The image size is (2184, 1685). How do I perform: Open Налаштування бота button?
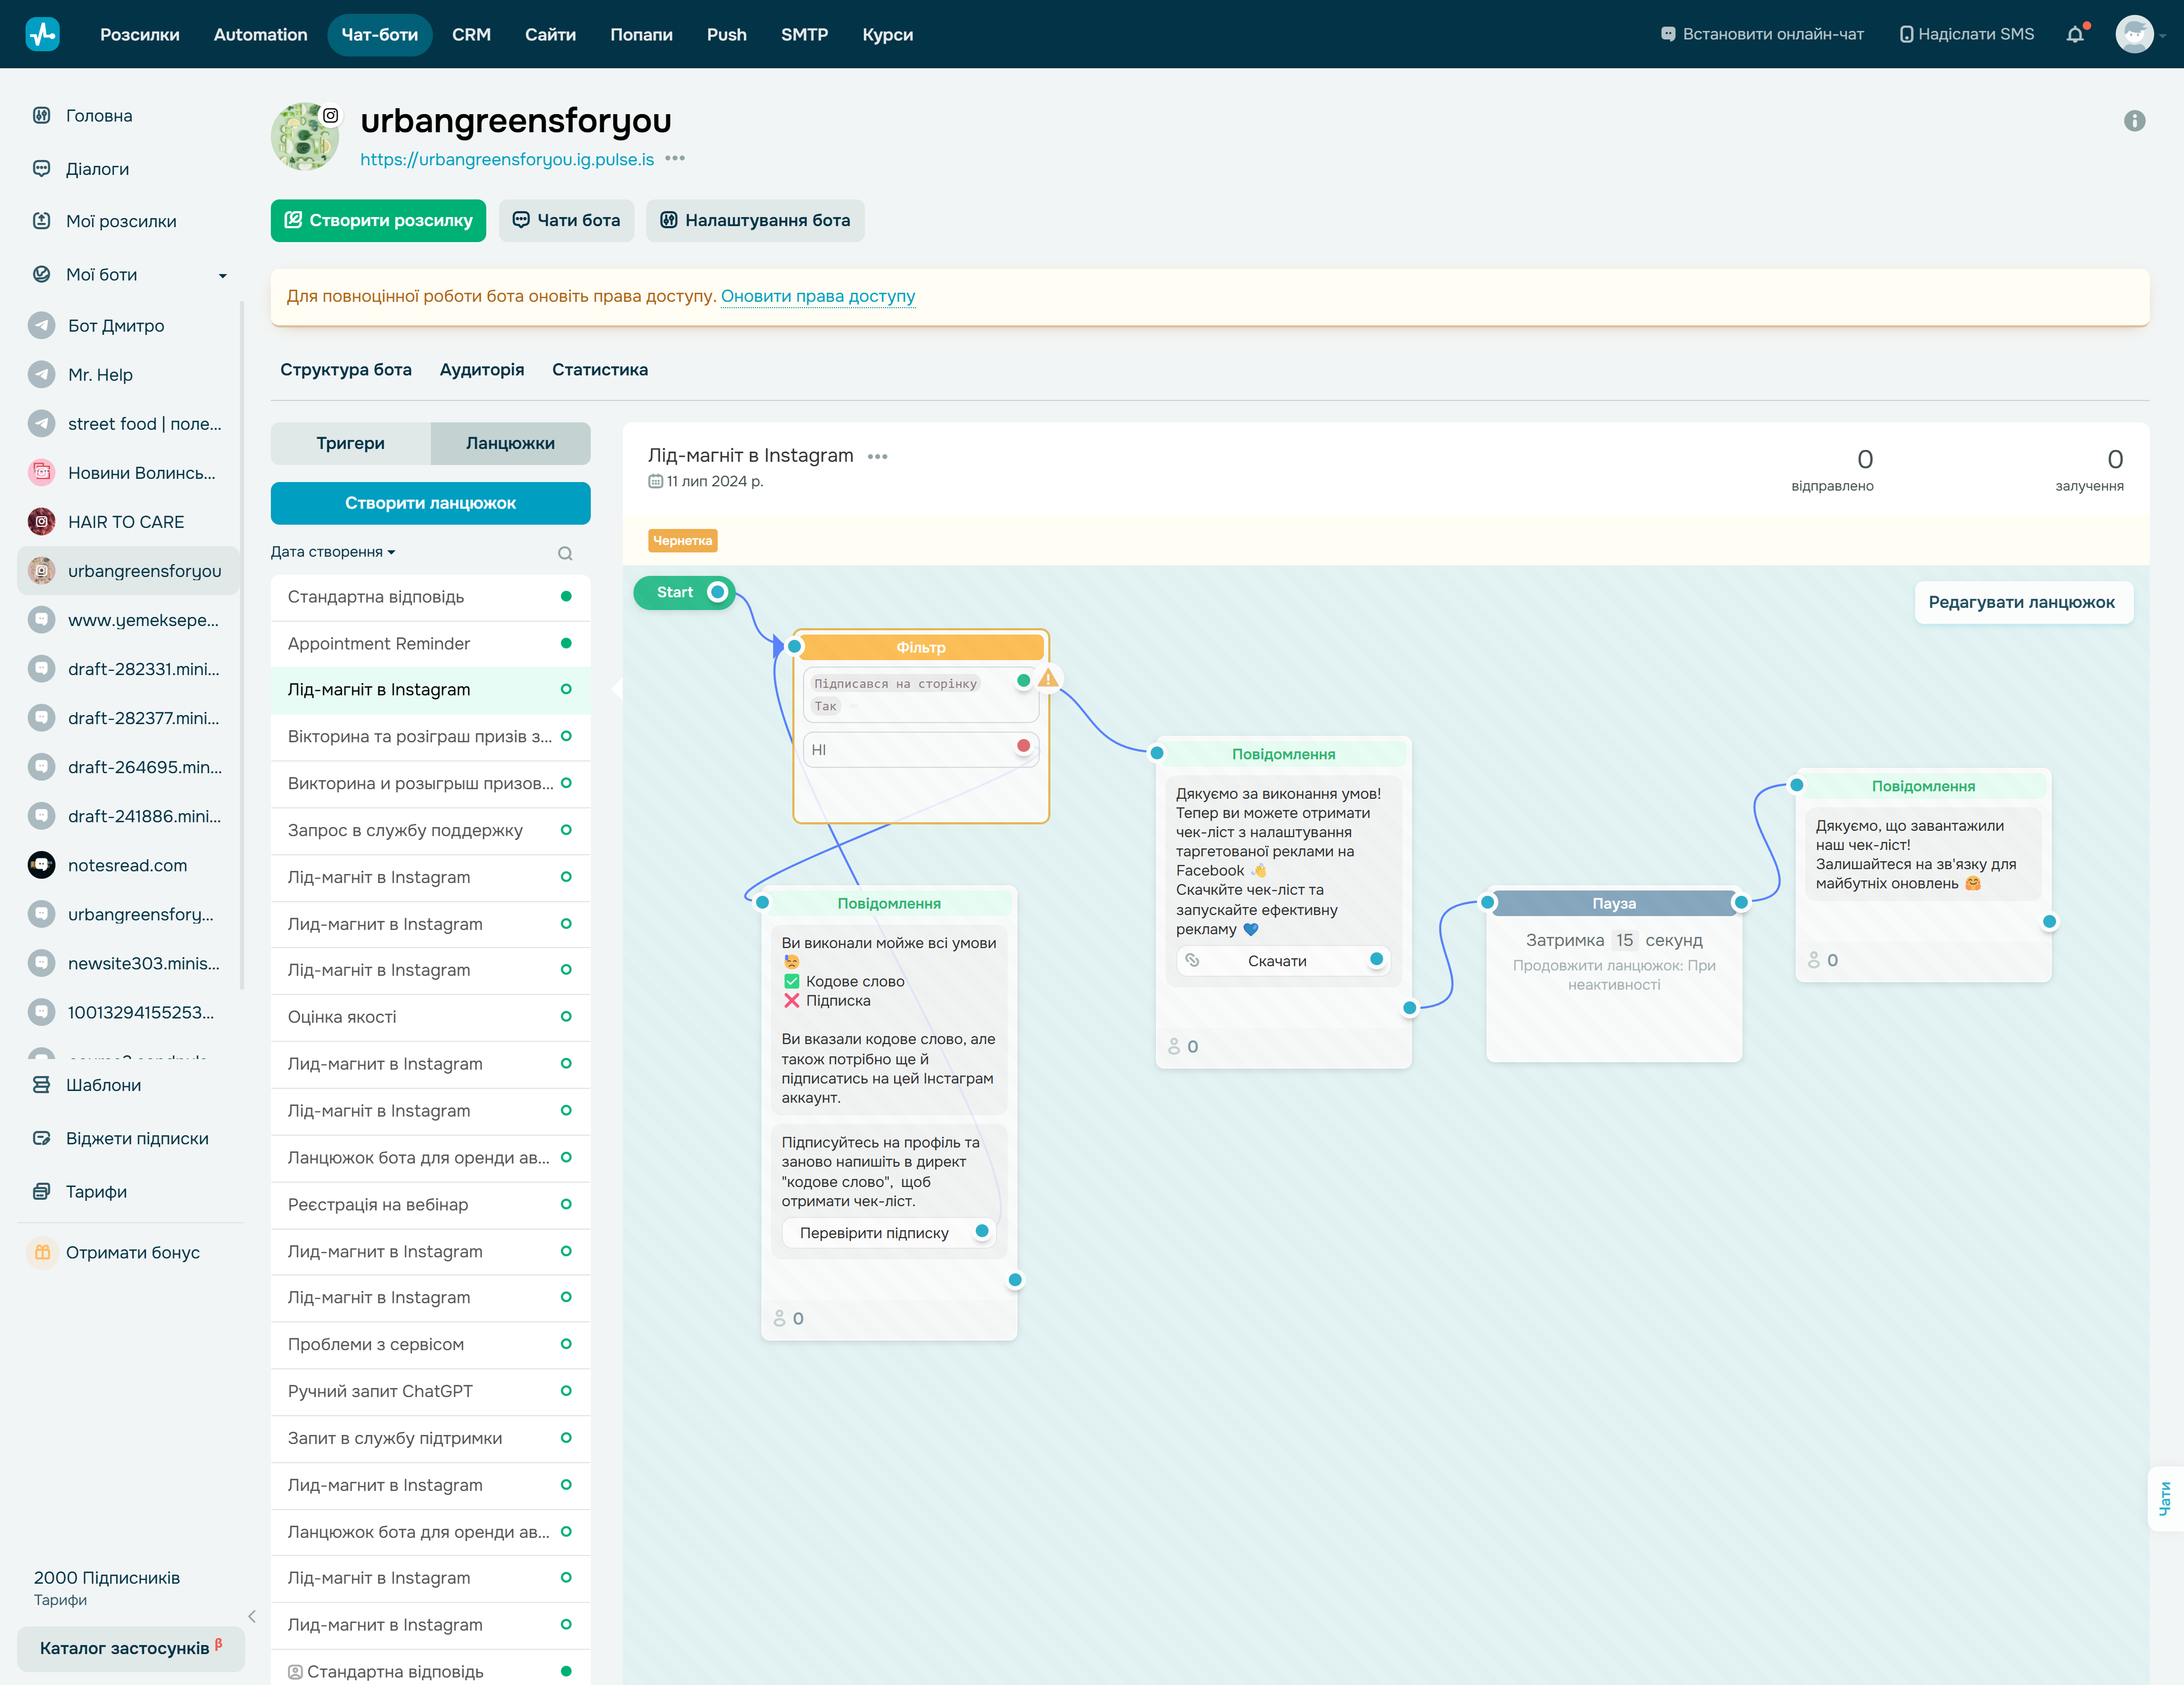[756, 220]
